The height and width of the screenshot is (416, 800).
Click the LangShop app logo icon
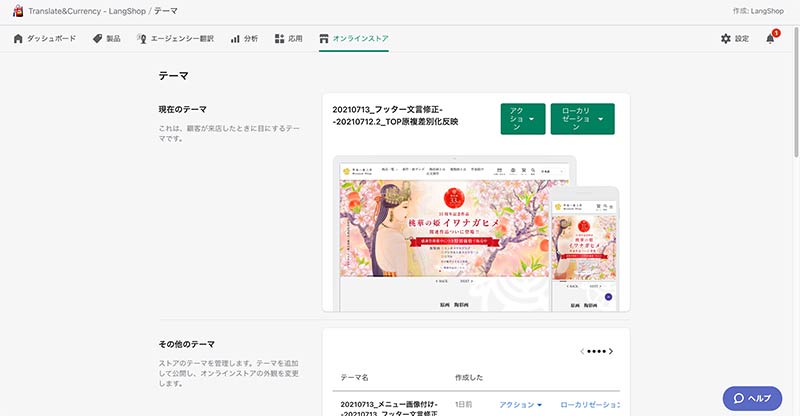coord(16,10)
